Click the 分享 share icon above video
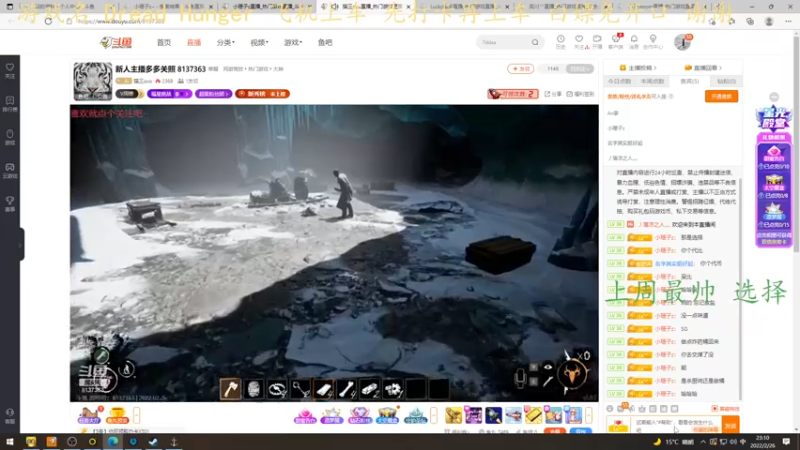Screen dimensions: 800x450 (x=554, y=94)
